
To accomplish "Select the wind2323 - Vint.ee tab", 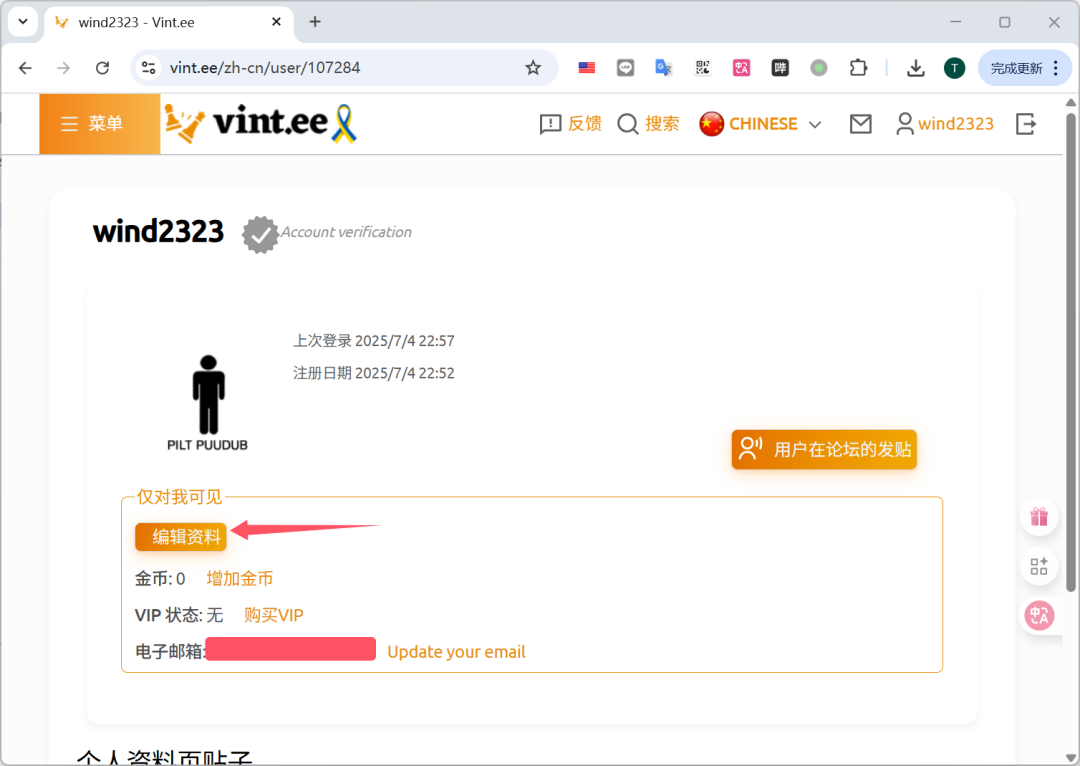I will (169, 22).
